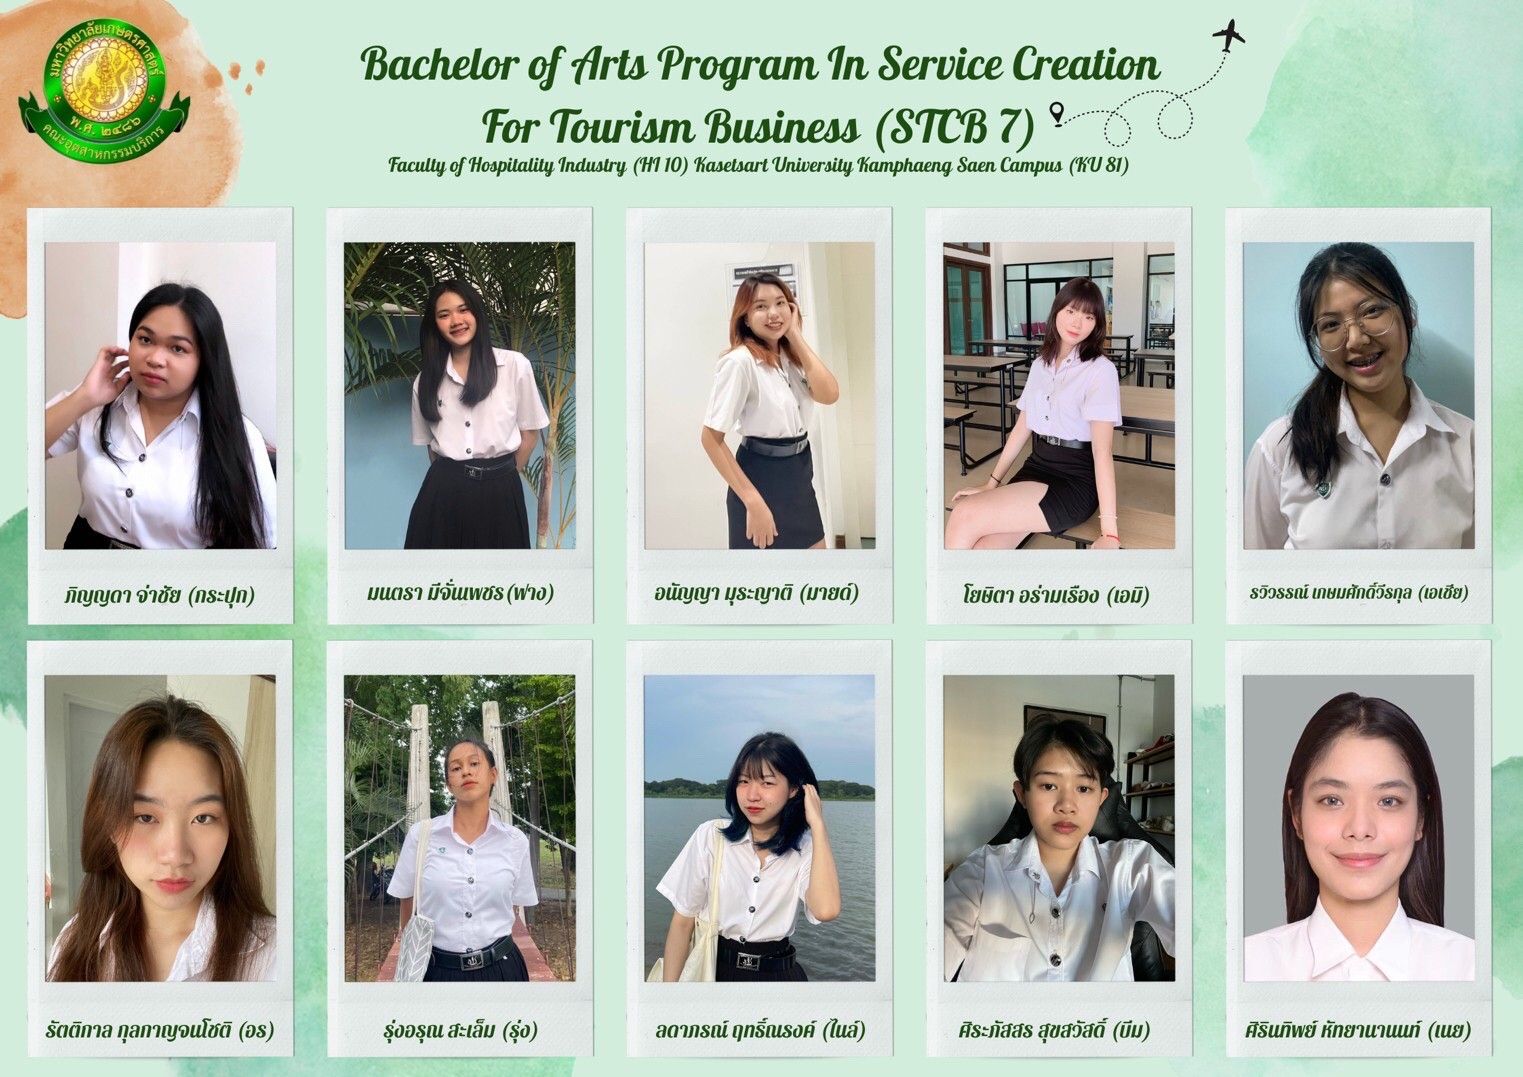Select the photo labeled (กระปุก)

pyautogui.click(x=160, y=395)
